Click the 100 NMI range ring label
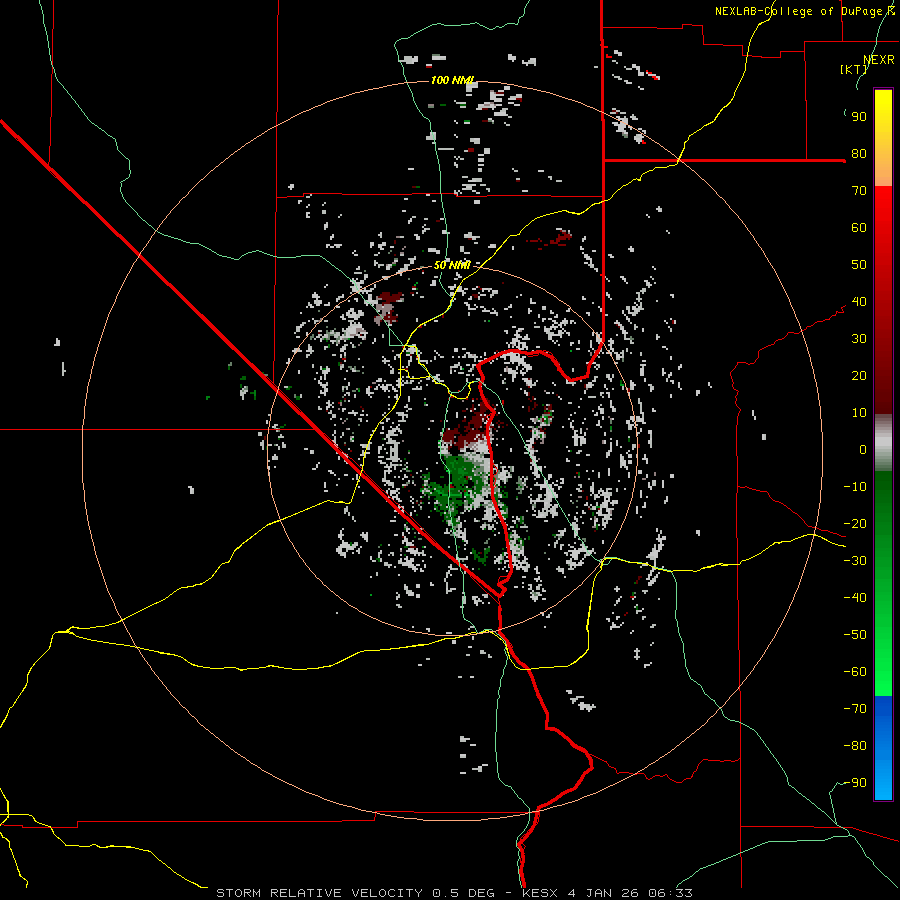 452,80
